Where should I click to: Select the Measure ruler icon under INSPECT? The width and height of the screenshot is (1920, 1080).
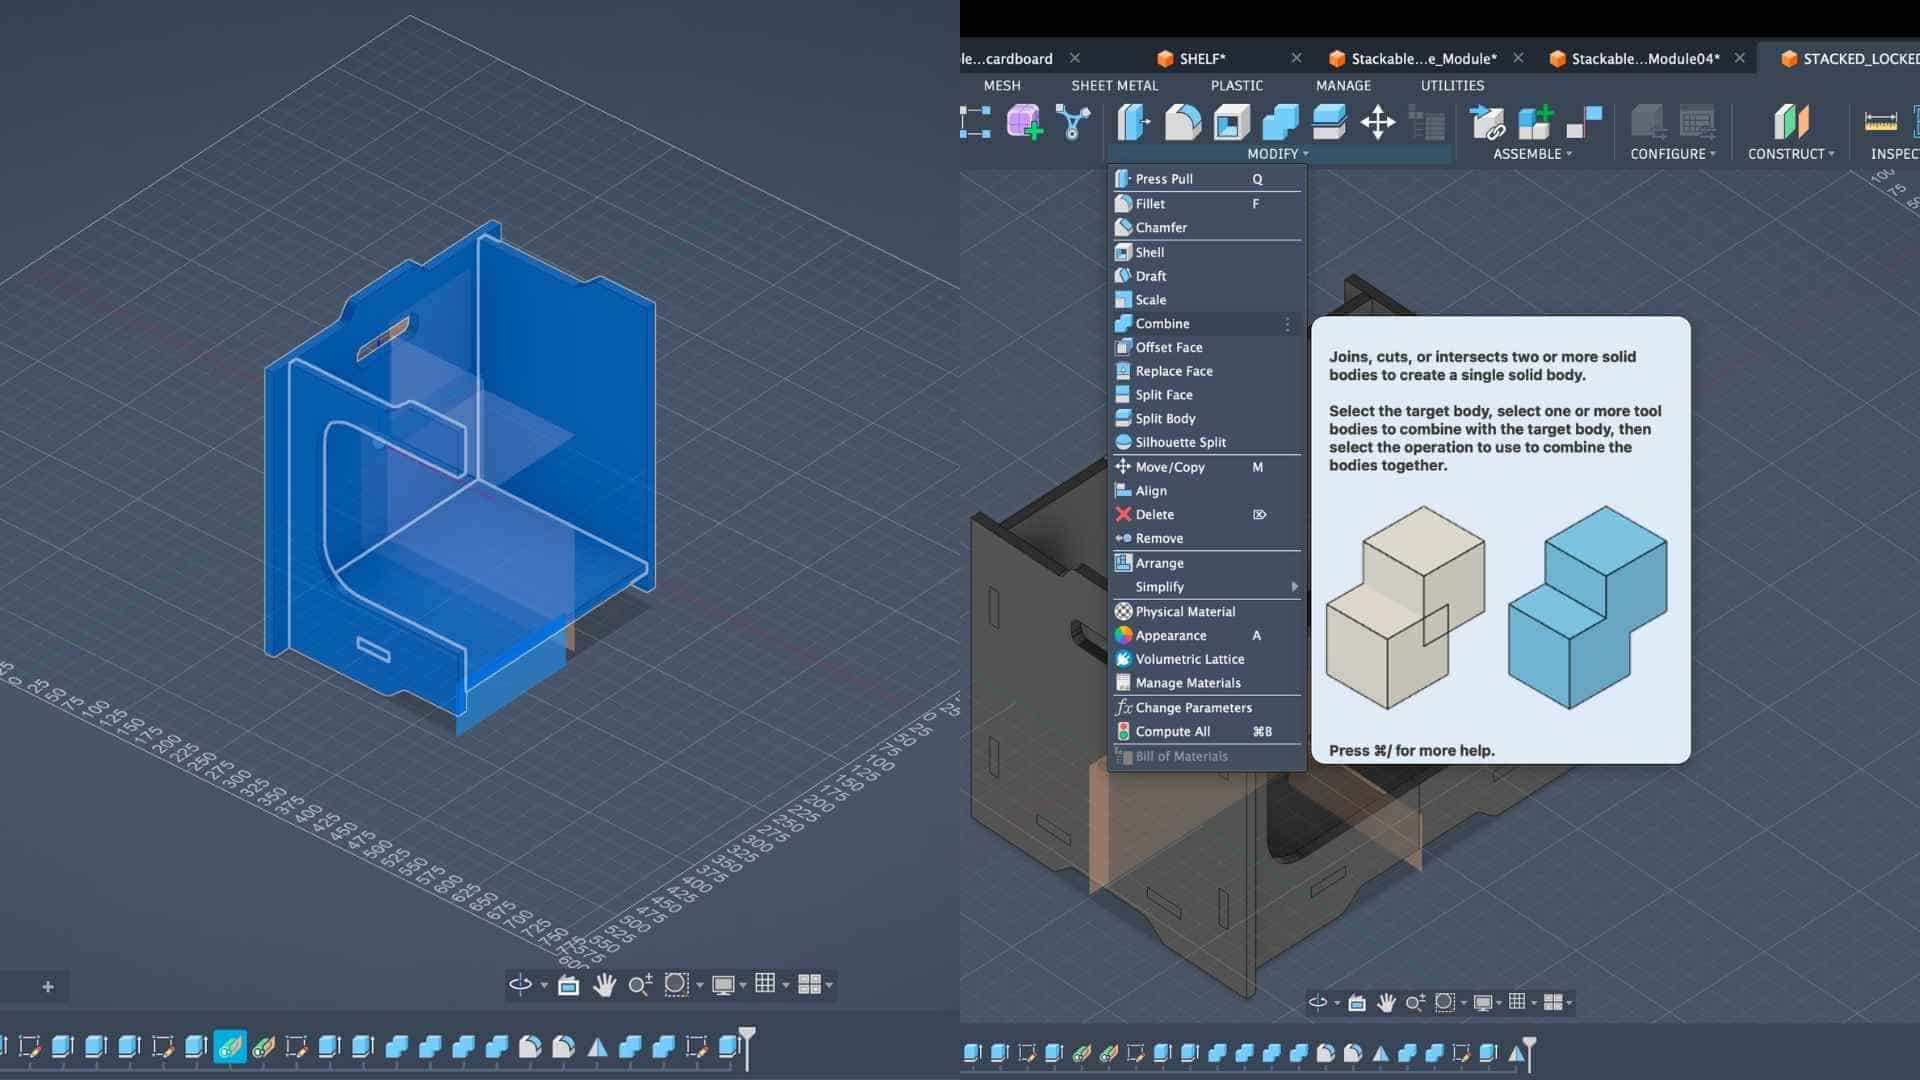[x=1880, y=122]
